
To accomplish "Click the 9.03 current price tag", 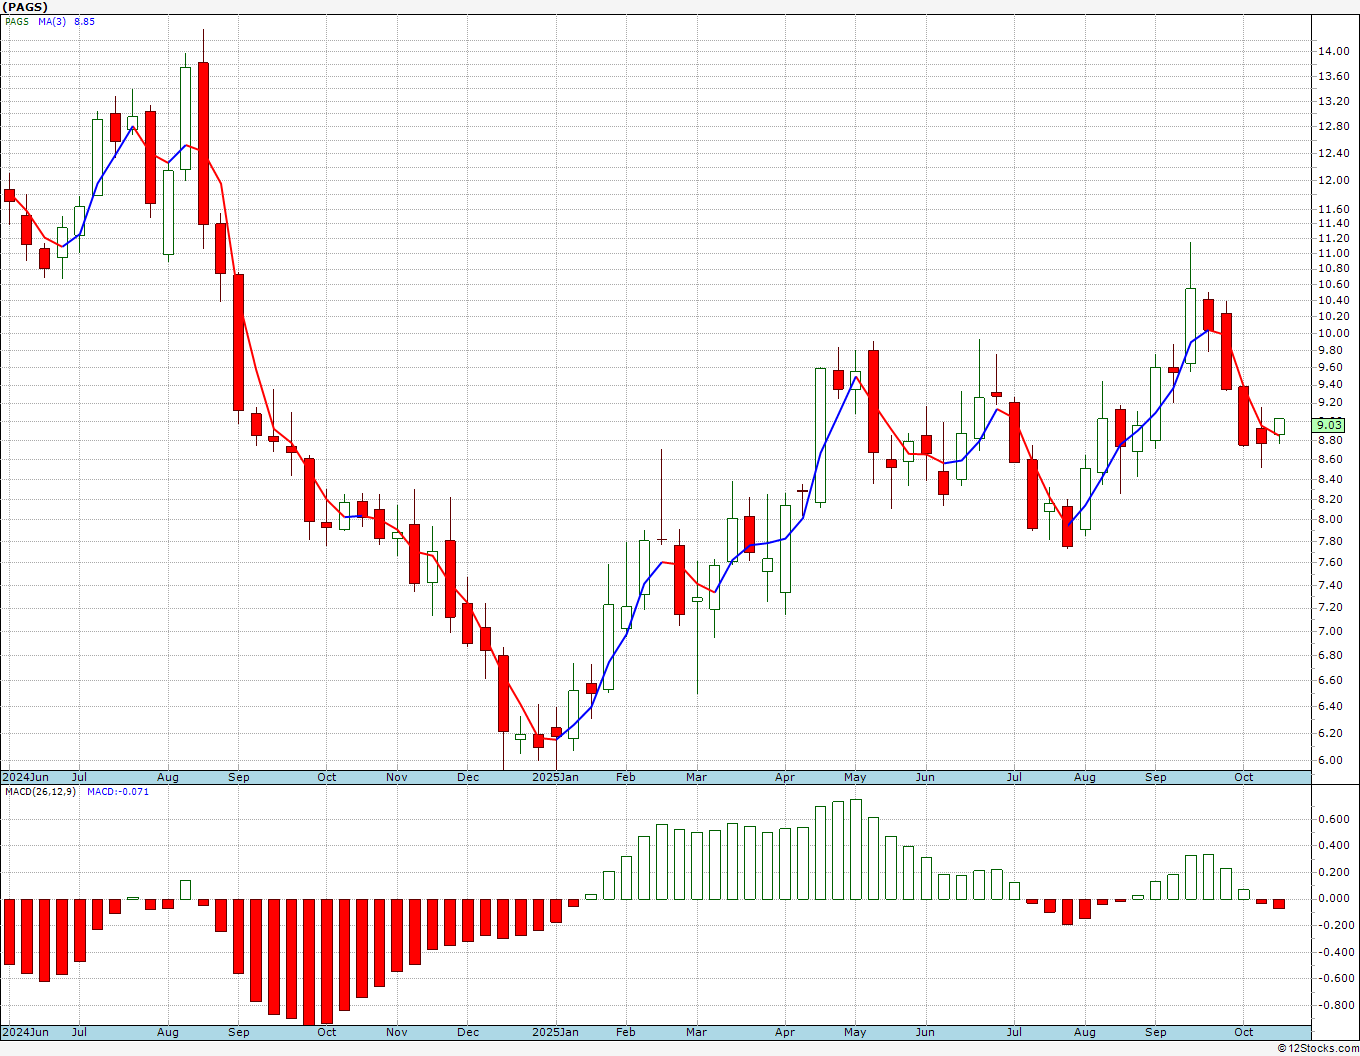I will click(x=1331, y=425).
